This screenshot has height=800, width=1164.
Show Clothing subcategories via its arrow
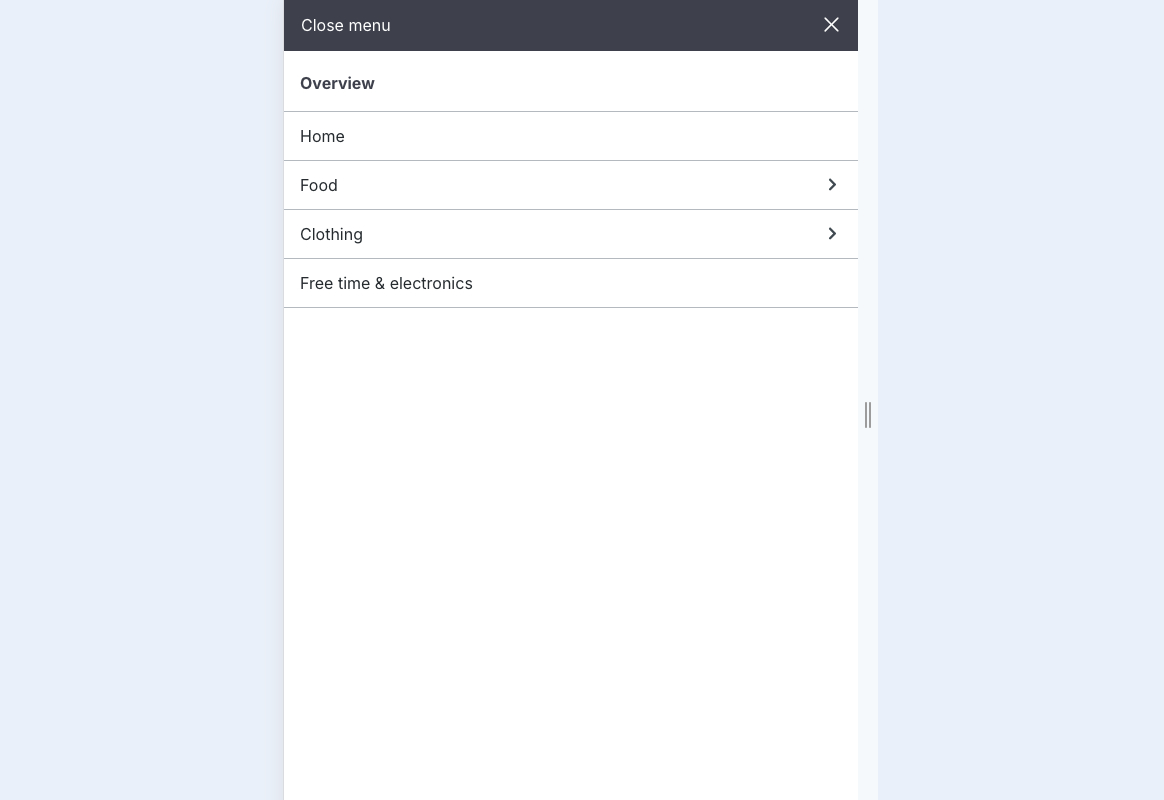(x=832, y=234)
